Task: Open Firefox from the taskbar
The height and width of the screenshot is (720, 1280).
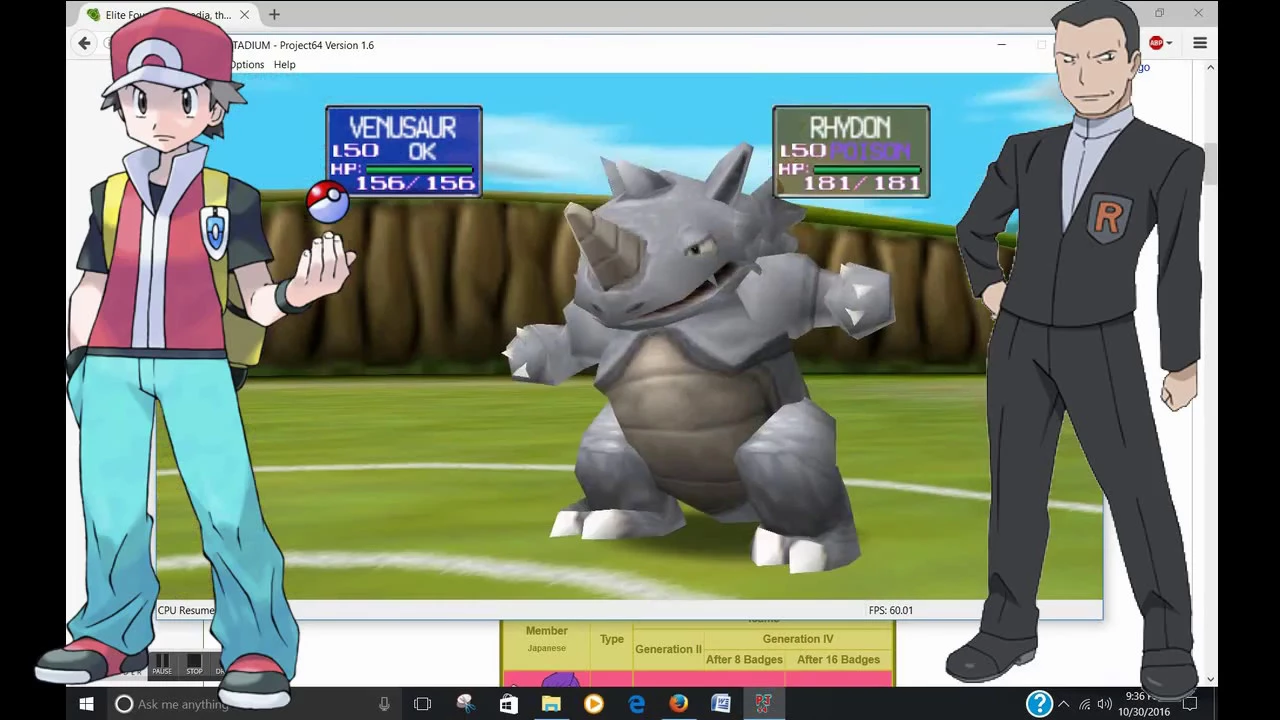Action: pyautogui.click(x=678, y=704)
